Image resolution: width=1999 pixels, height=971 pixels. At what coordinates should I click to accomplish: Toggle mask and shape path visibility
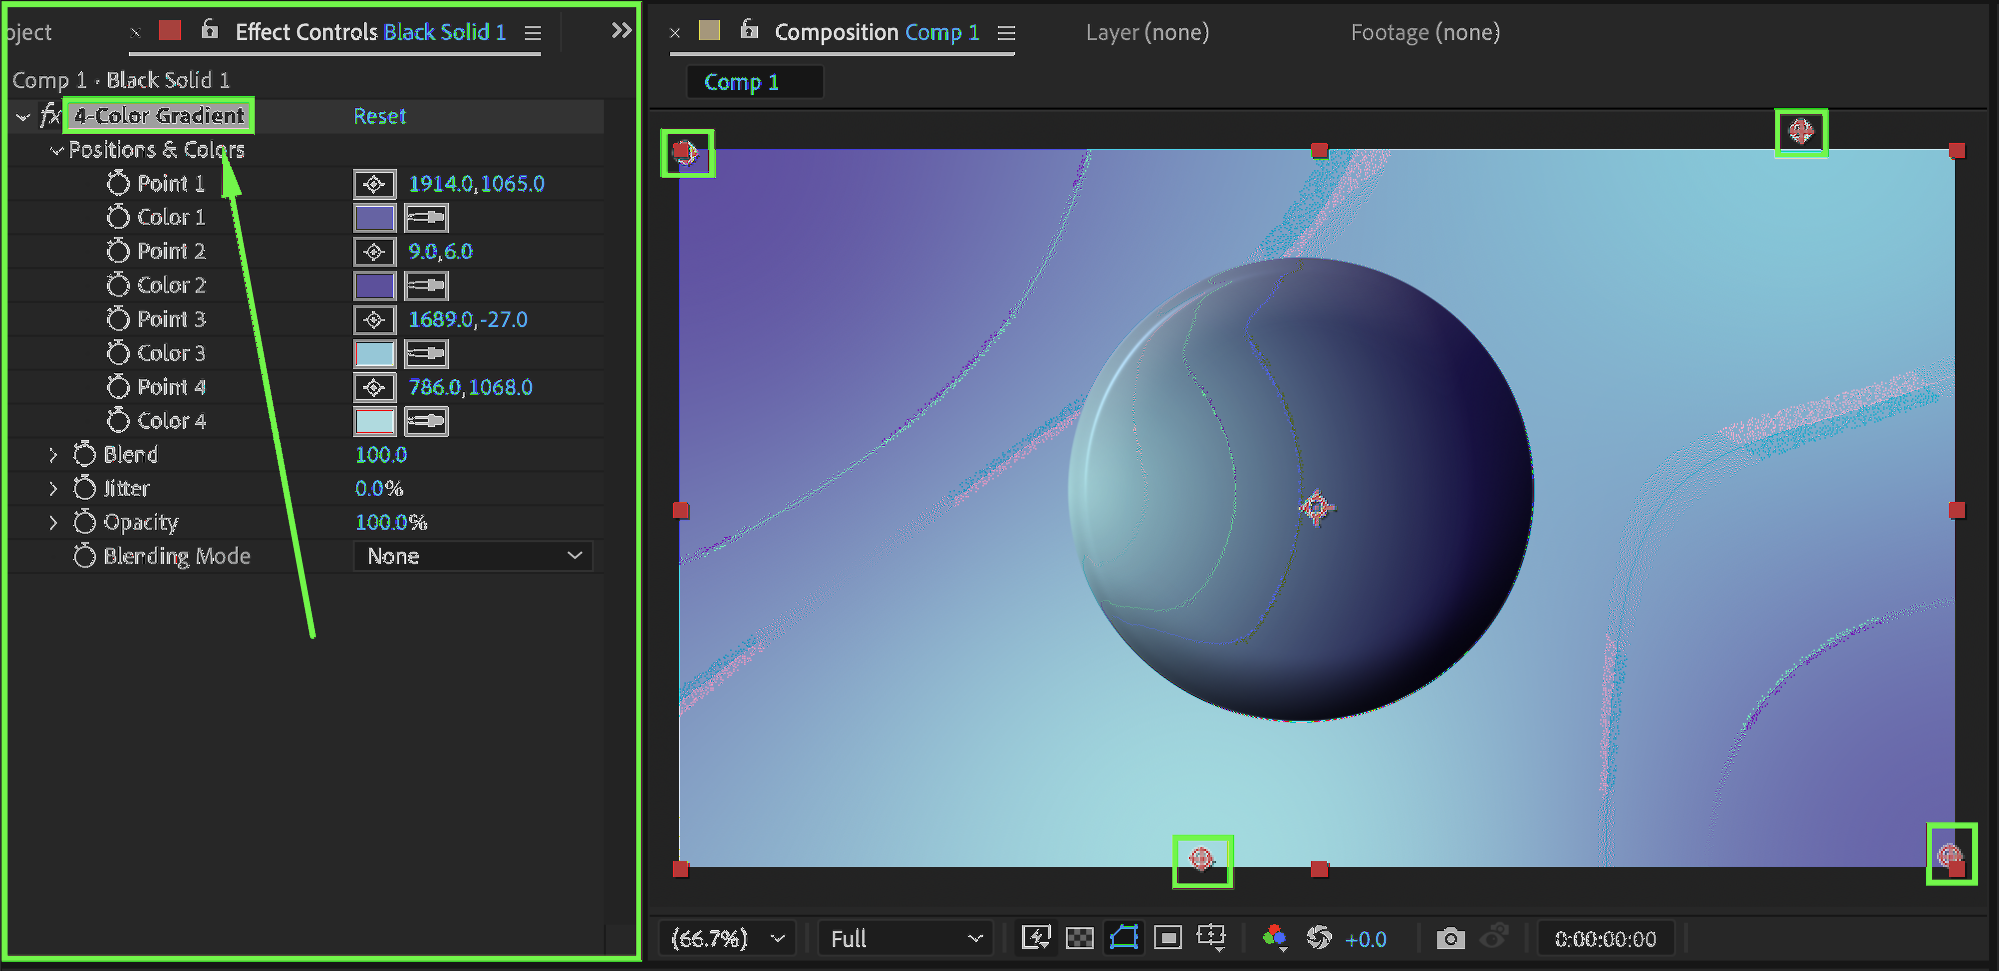1124,938
